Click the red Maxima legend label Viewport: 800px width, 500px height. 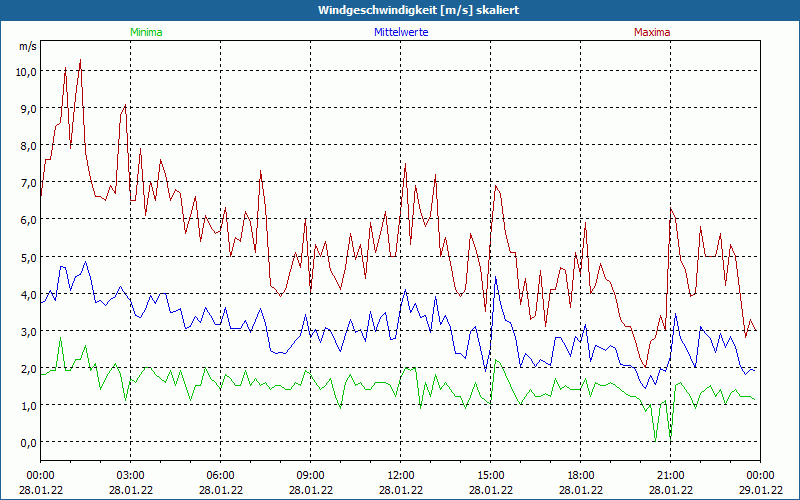click(652, 32)
